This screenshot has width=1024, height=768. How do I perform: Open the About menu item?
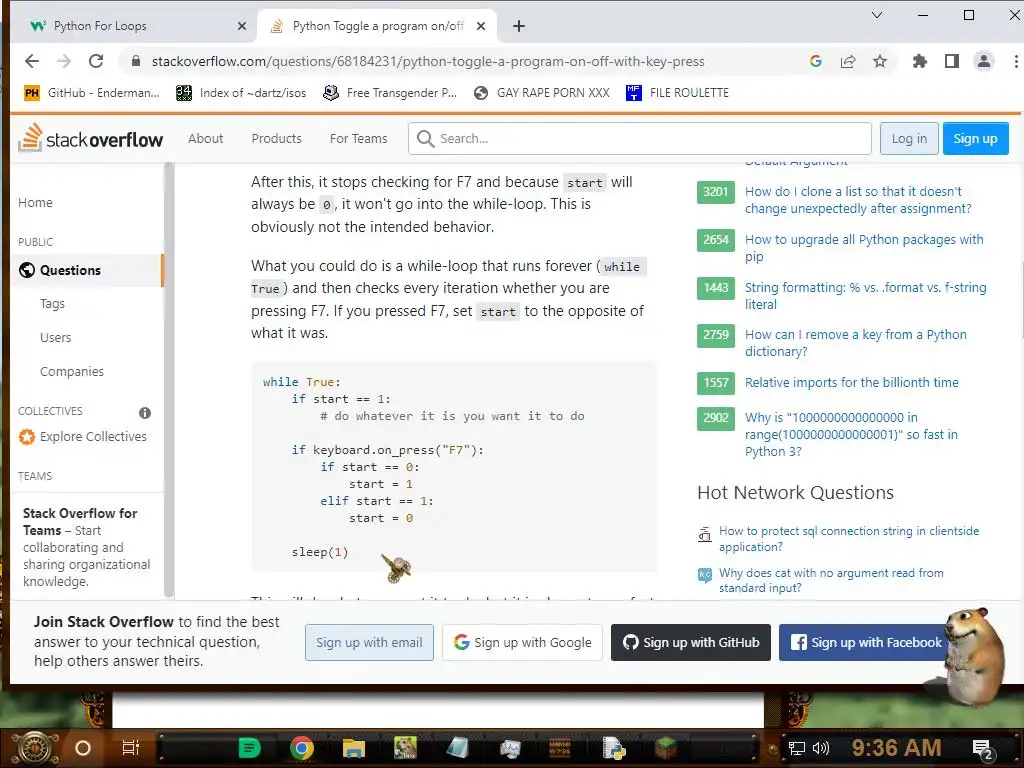(x=206, y=138)
